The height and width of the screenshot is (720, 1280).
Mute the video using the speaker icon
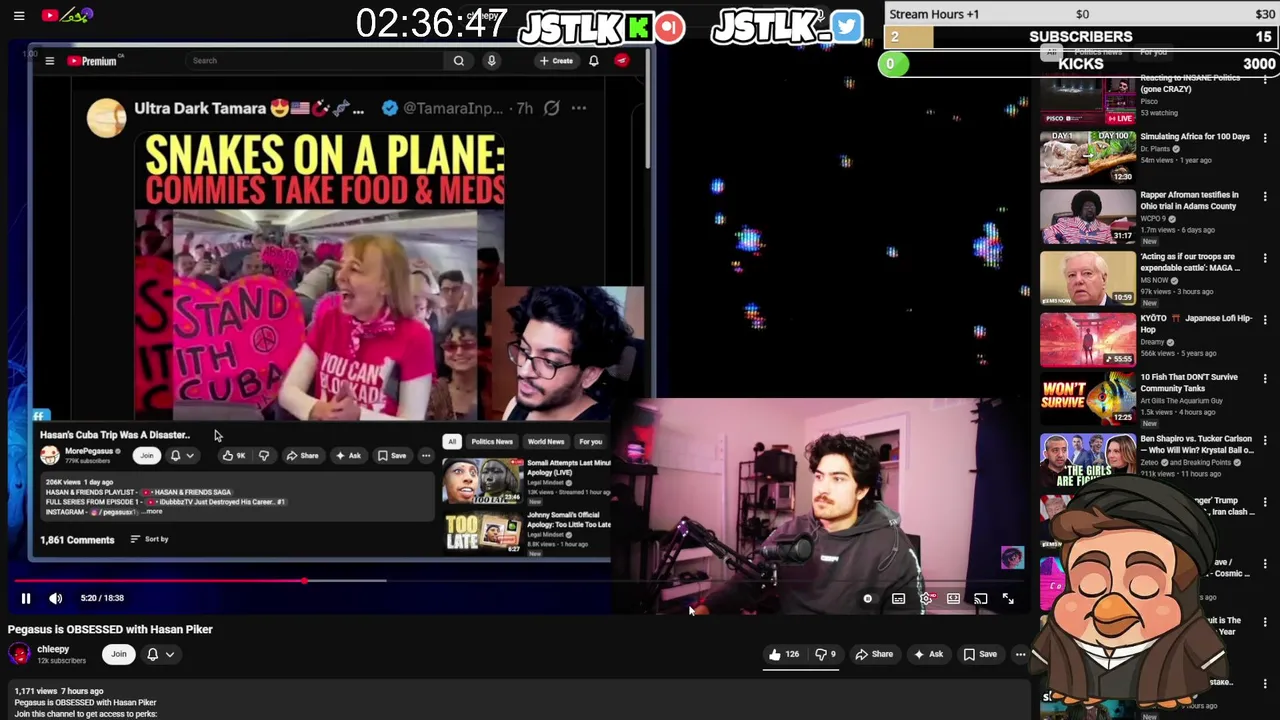click(x=56, y=598)
